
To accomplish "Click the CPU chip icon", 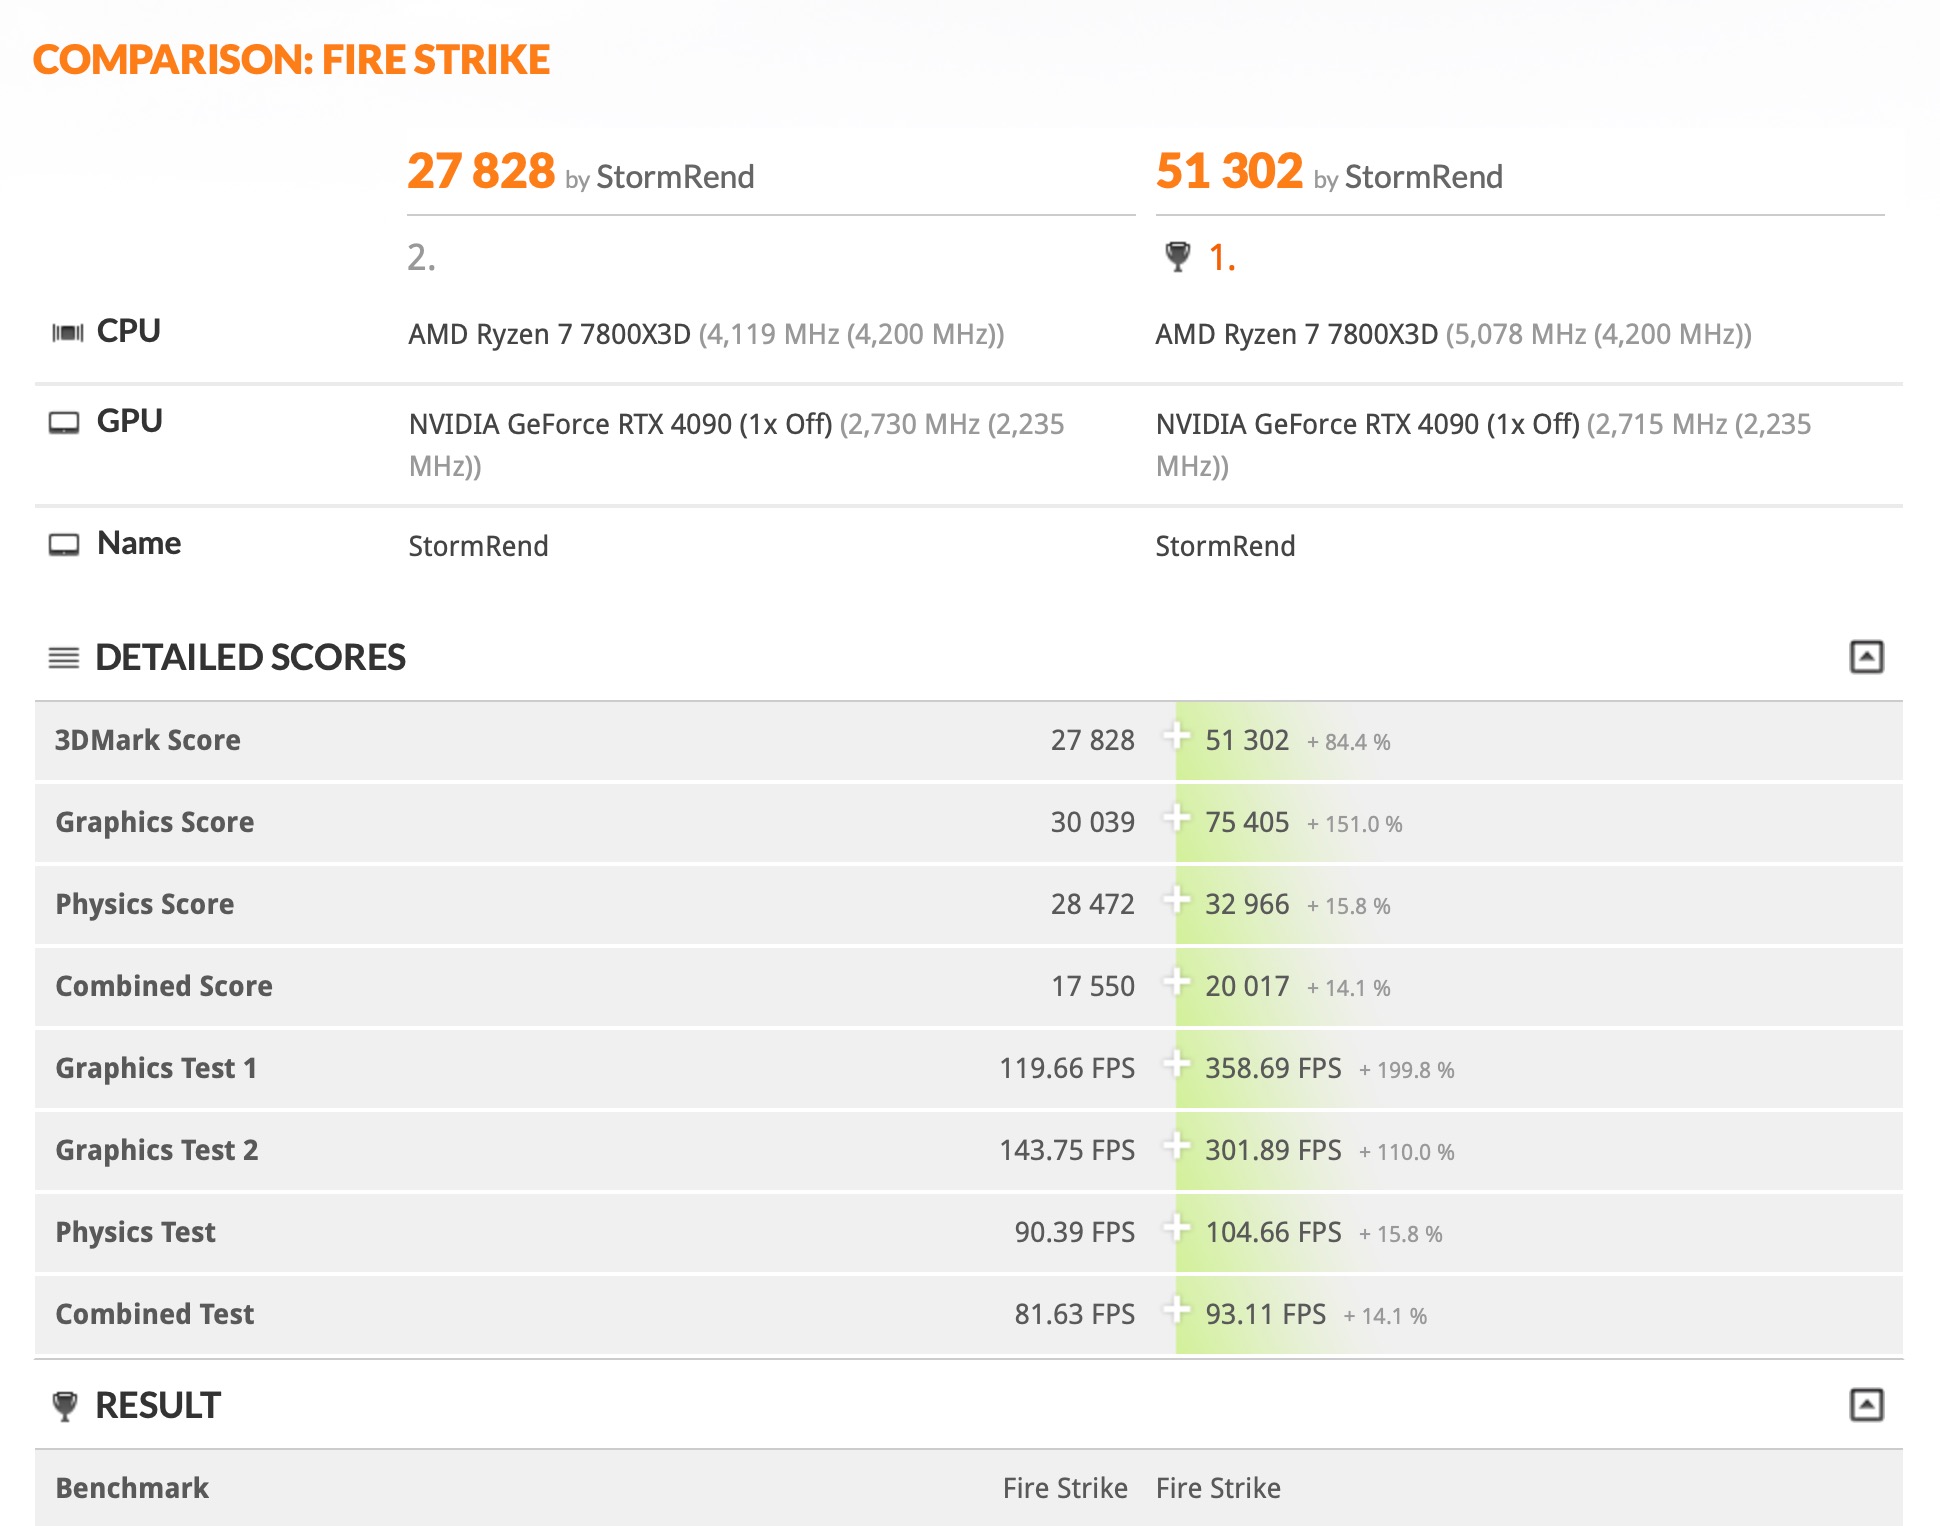I will [x=68, y=332].
